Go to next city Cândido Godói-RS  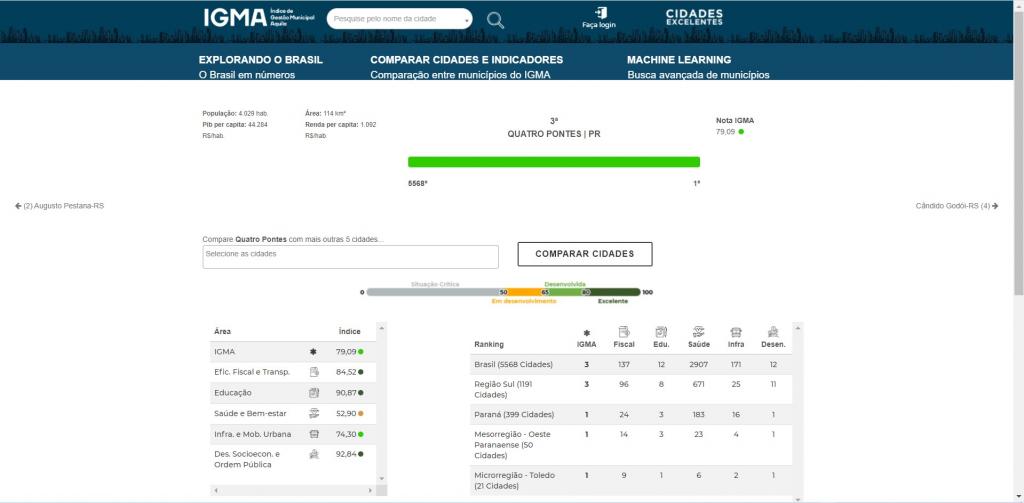click(x=957, y=206)
